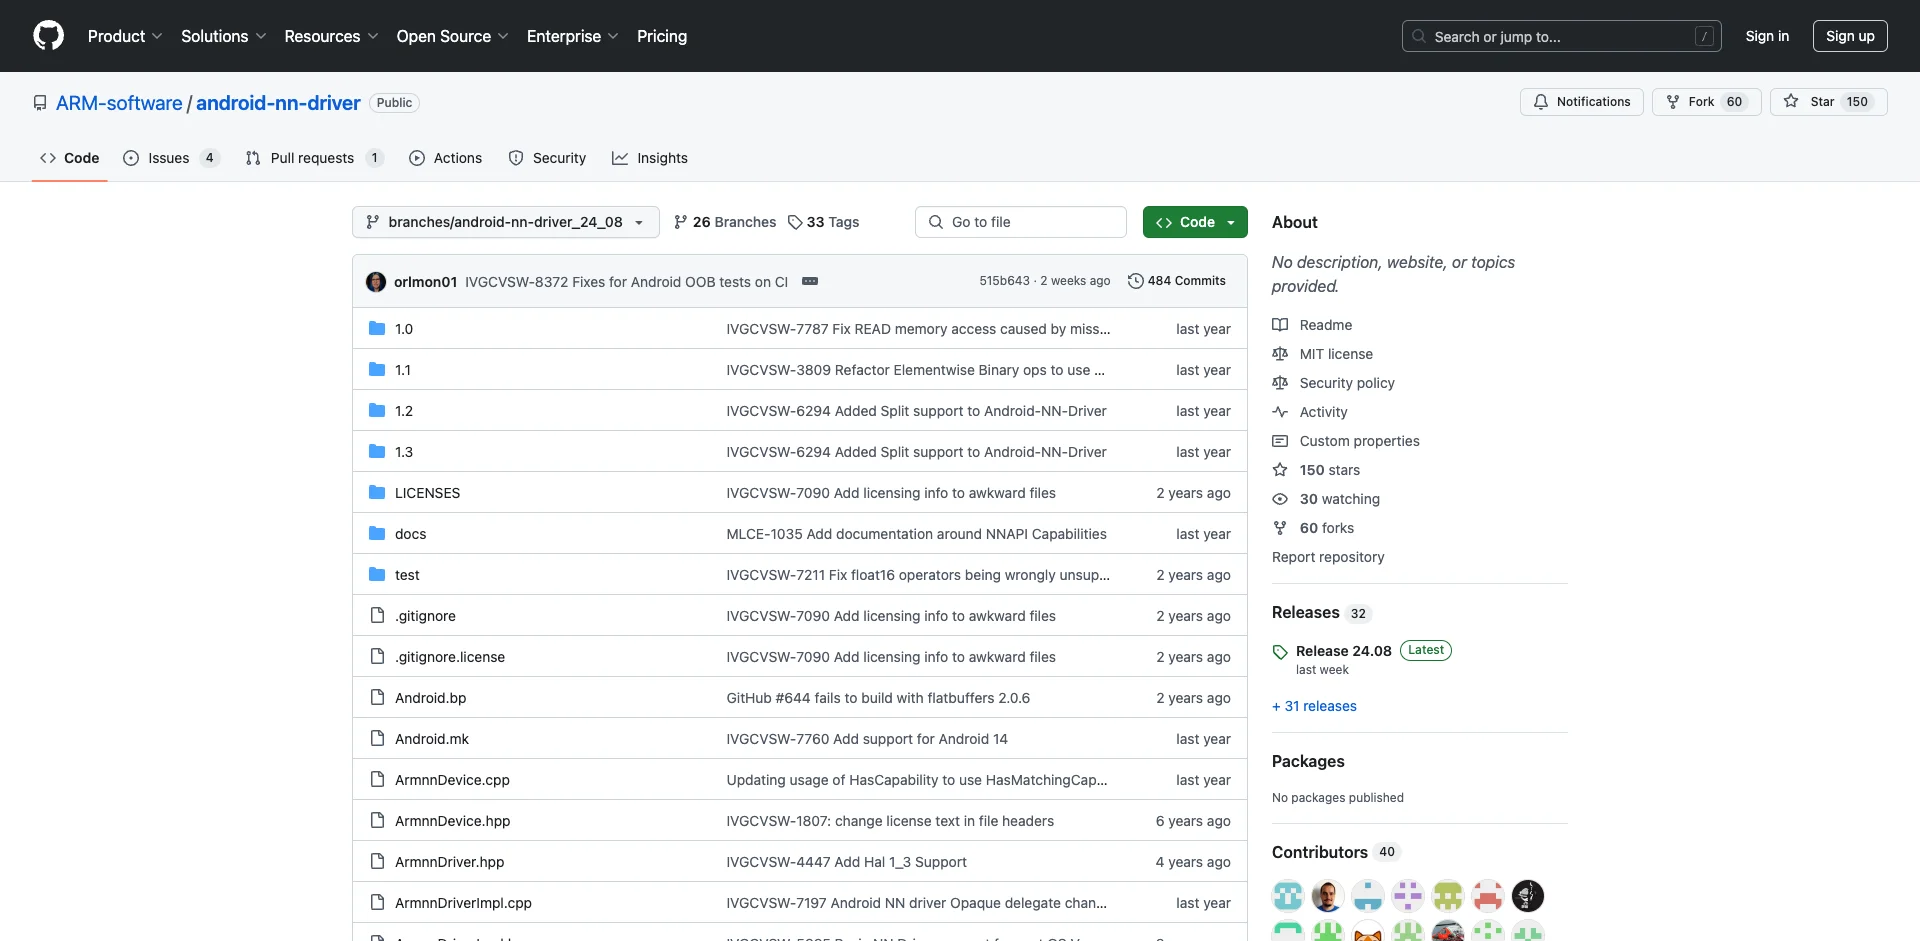Click the Sign in link
Screen dimensions: 1920x941
(x=1767, y=36)
